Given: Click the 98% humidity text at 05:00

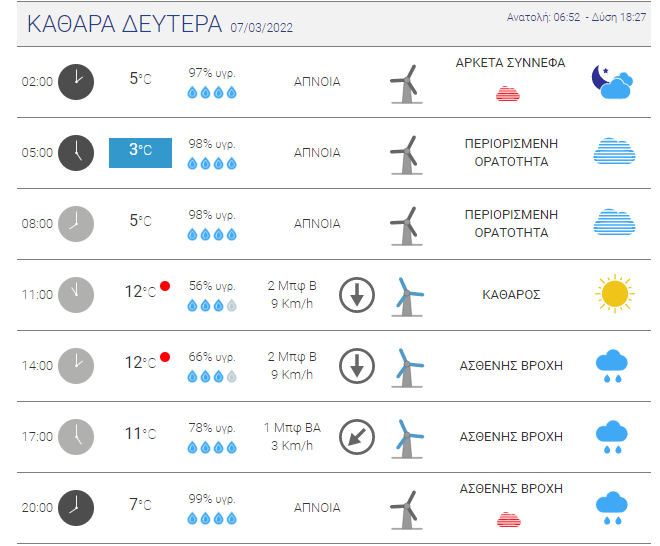Looking at the screenshot, I should tap(213, 143).
